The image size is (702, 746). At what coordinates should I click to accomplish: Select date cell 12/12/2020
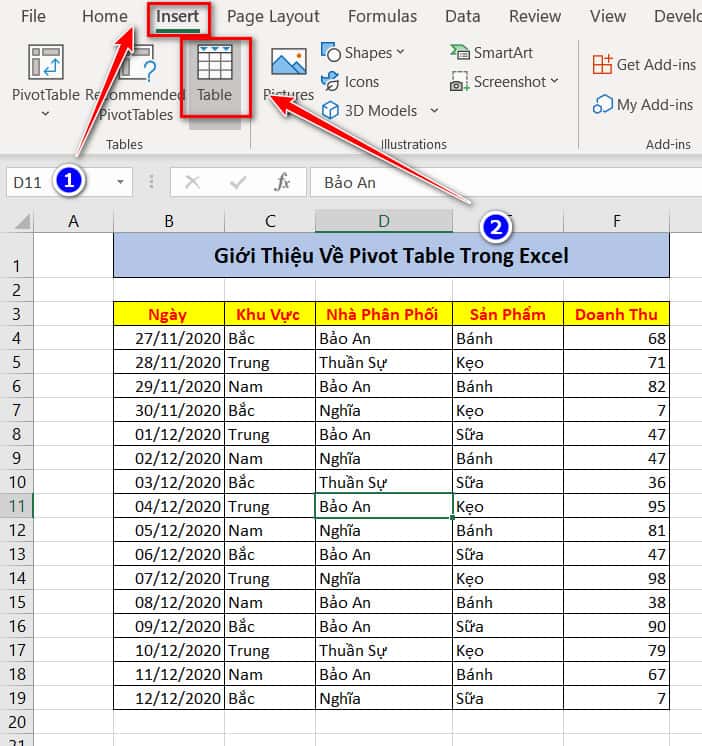tap(169, 698)
